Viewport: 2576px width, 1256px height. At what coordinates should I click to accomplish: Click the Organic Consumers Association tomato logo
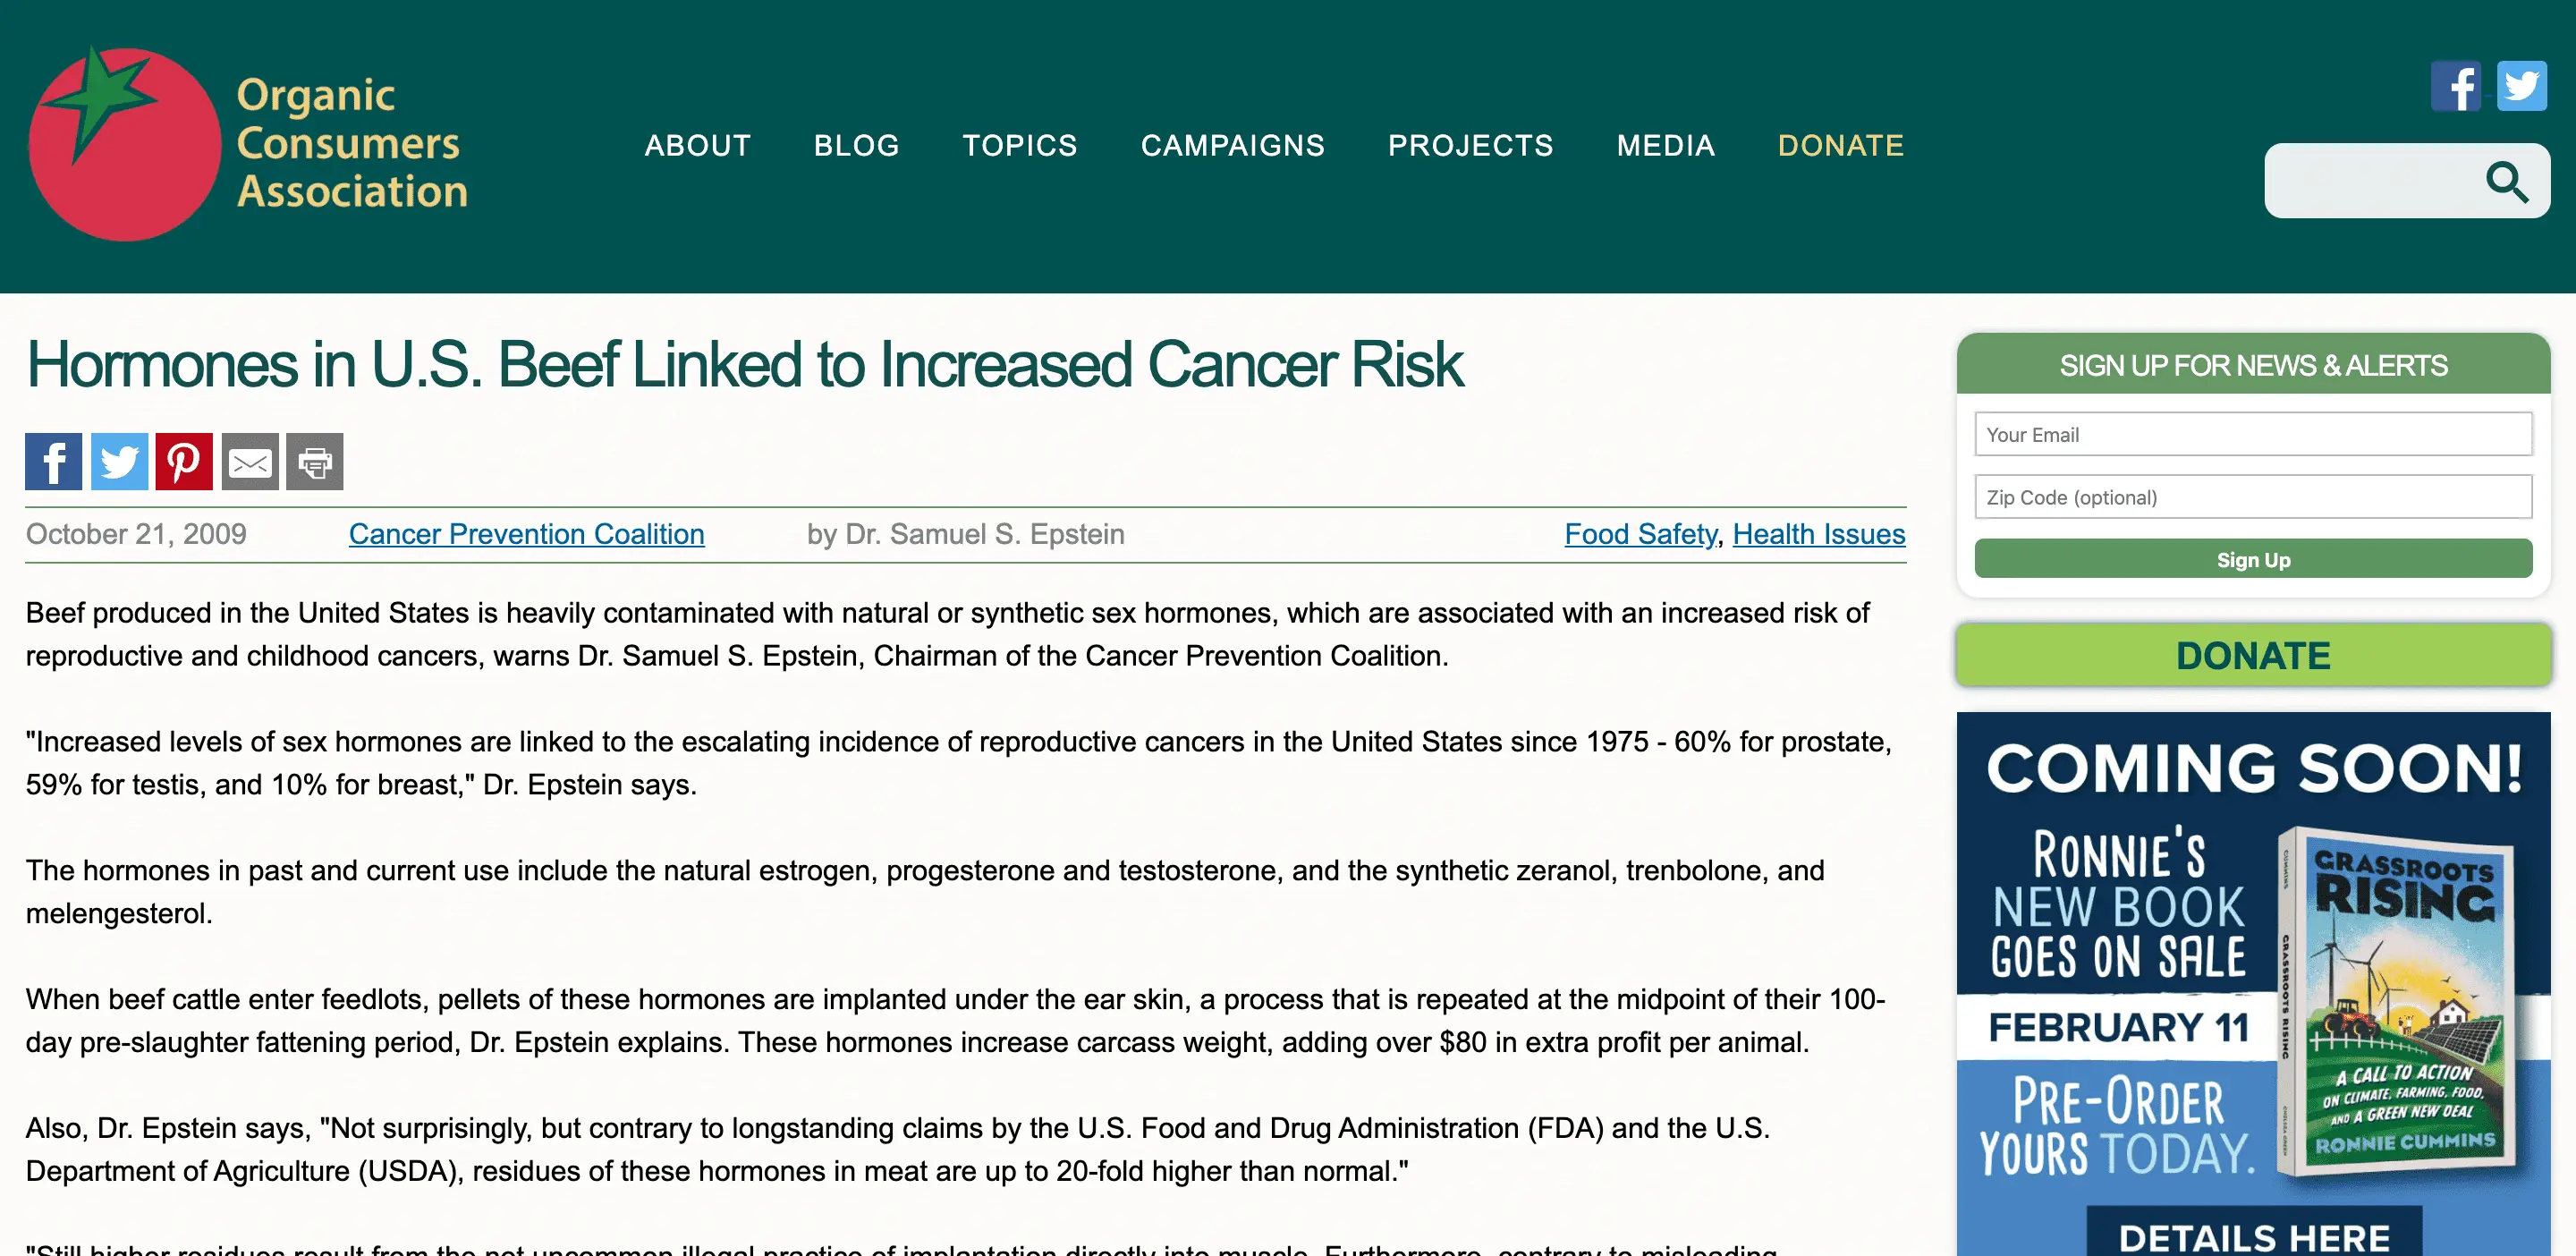(124, 144)
